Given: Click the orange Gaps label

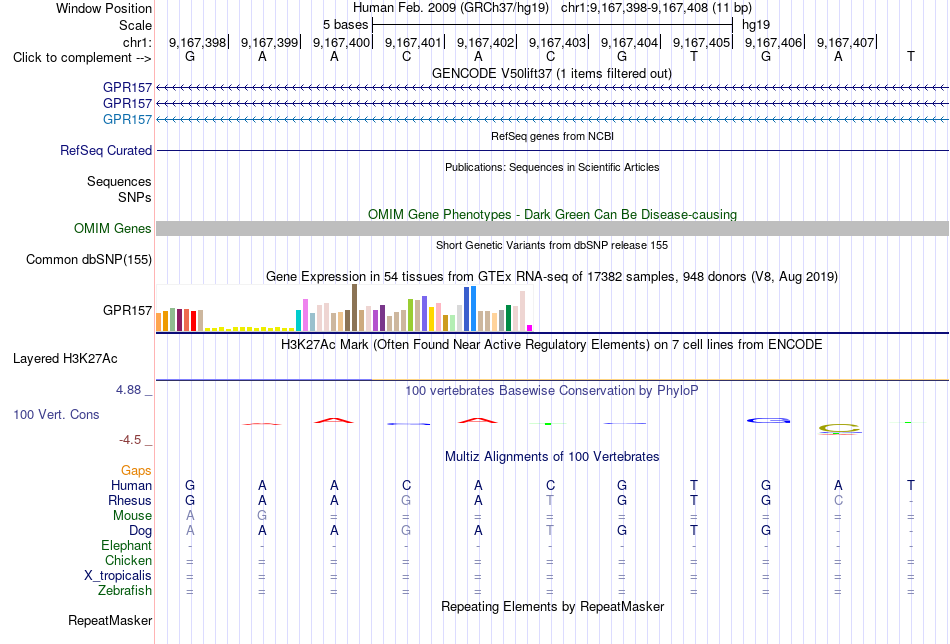Looking at the screenshot, I should pos(136,471).
